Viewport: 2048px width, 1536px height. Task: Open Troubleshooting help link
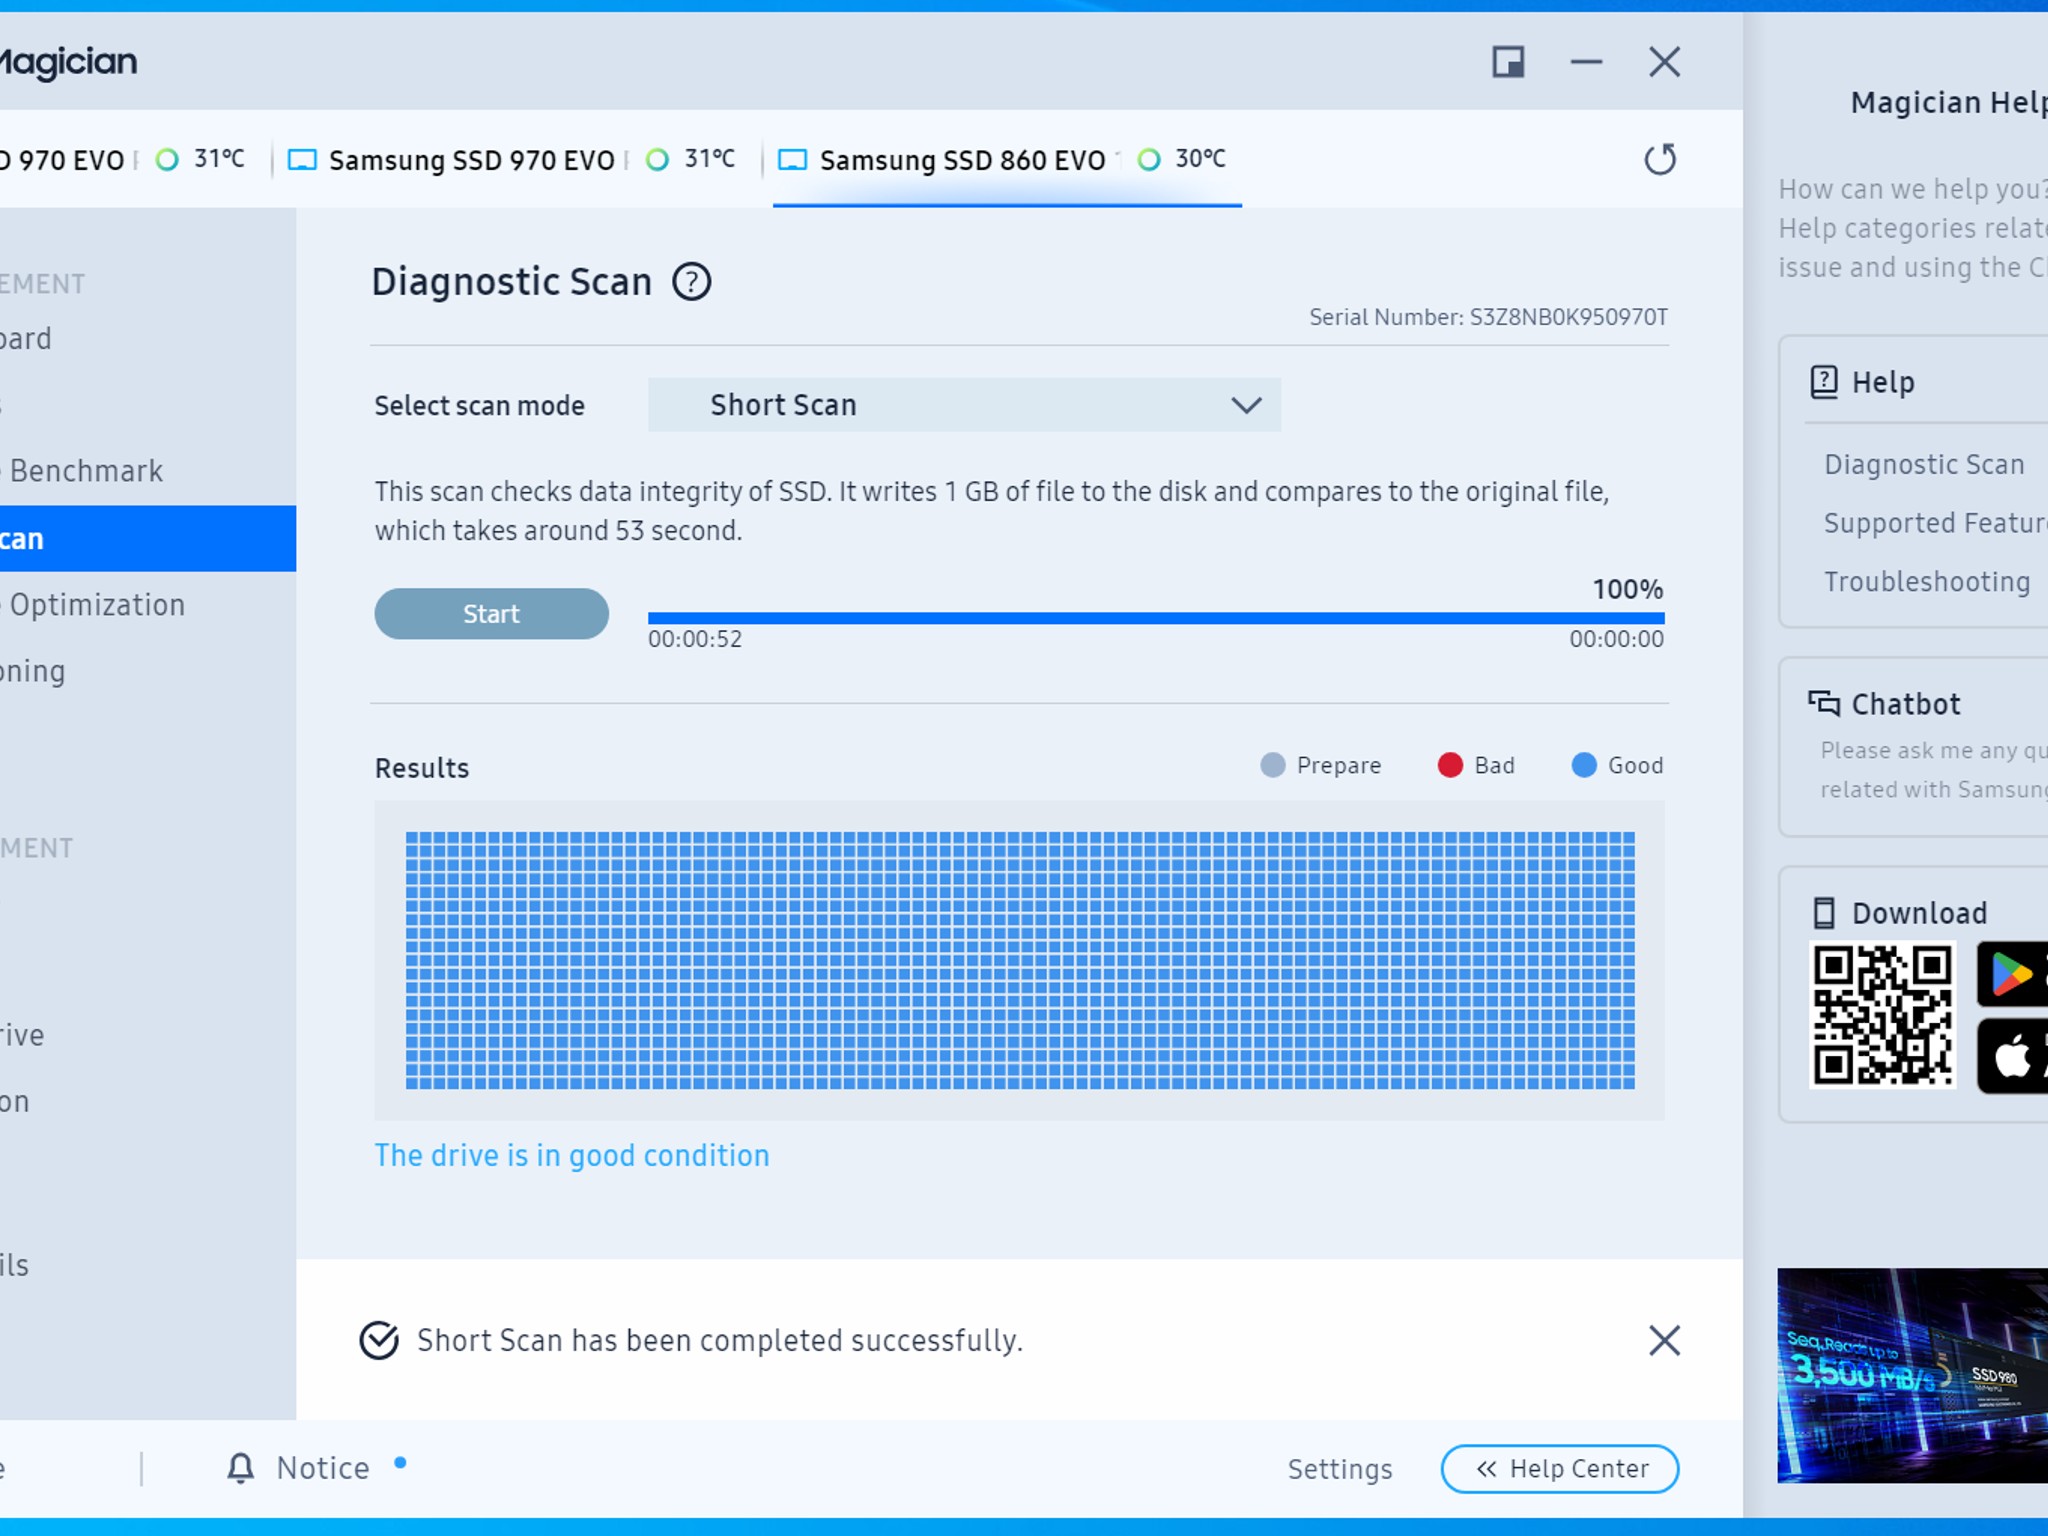tap(1927, 582)
